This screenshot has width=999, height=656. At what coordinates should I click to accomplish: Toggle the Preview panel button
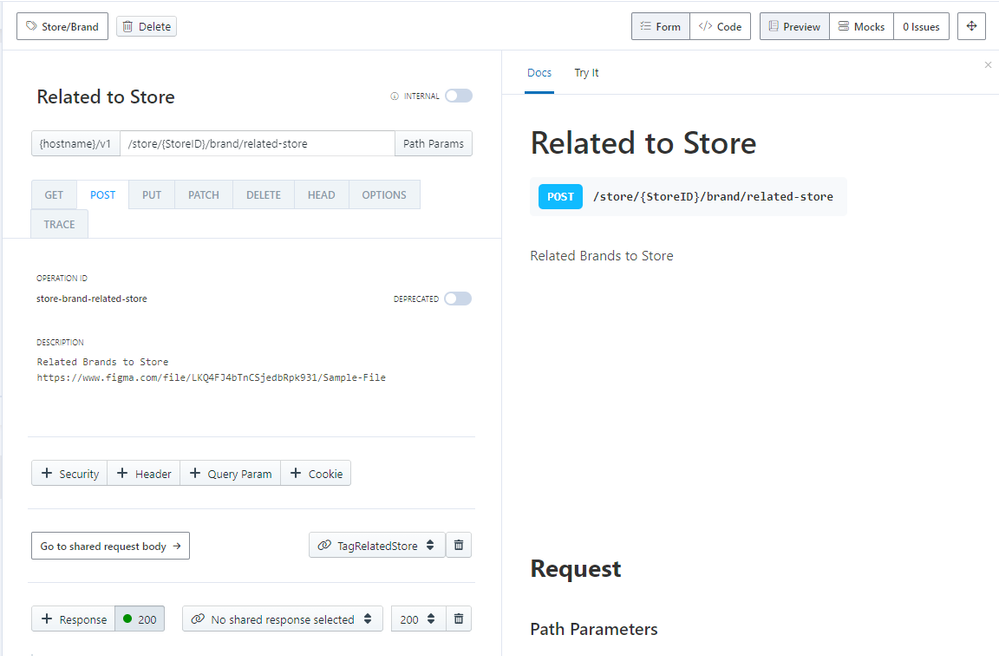pos(794,27)
